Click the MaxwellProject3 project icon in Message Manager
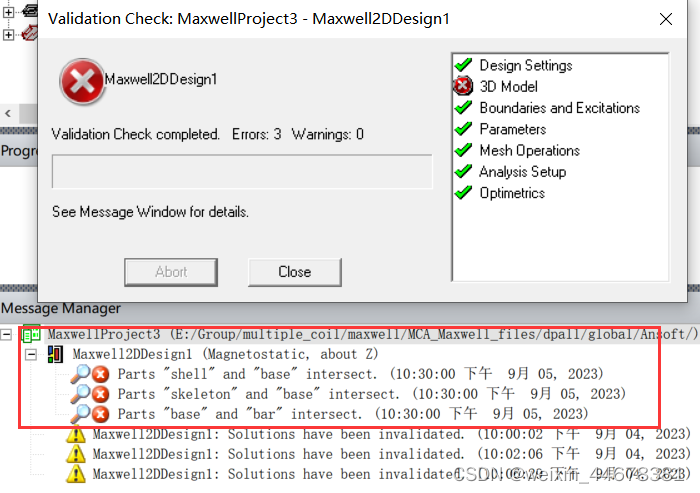 click(x=31, y=334)
